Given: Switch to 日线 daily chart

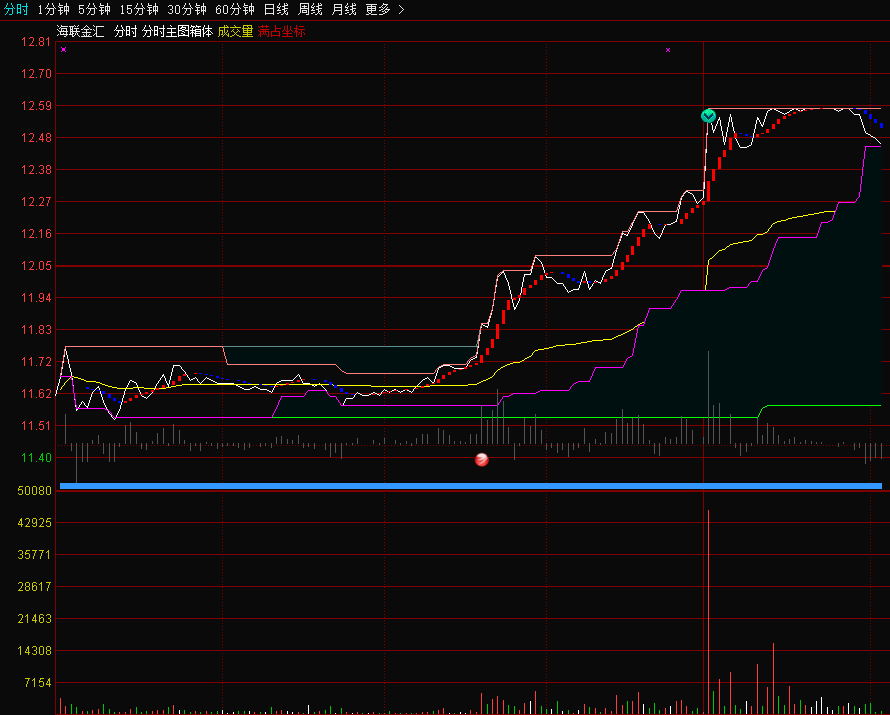Looking at the screenshot, I should point(276,10).
